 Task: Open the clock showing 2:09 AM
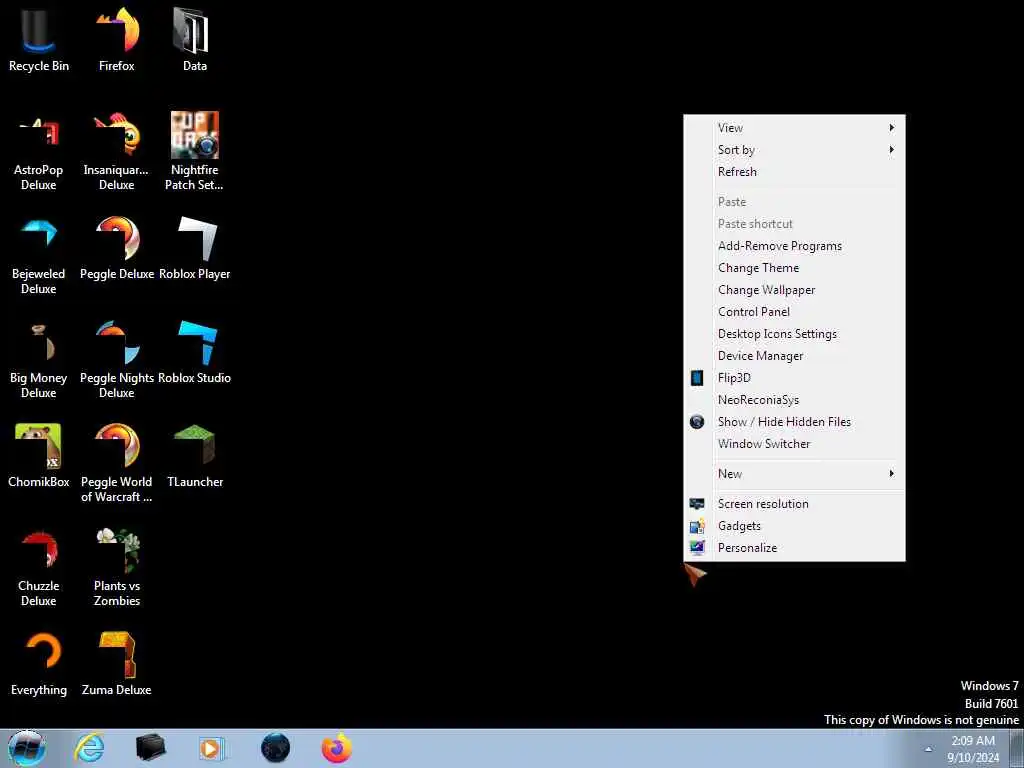pyautogui.click(x=973, y=749)
